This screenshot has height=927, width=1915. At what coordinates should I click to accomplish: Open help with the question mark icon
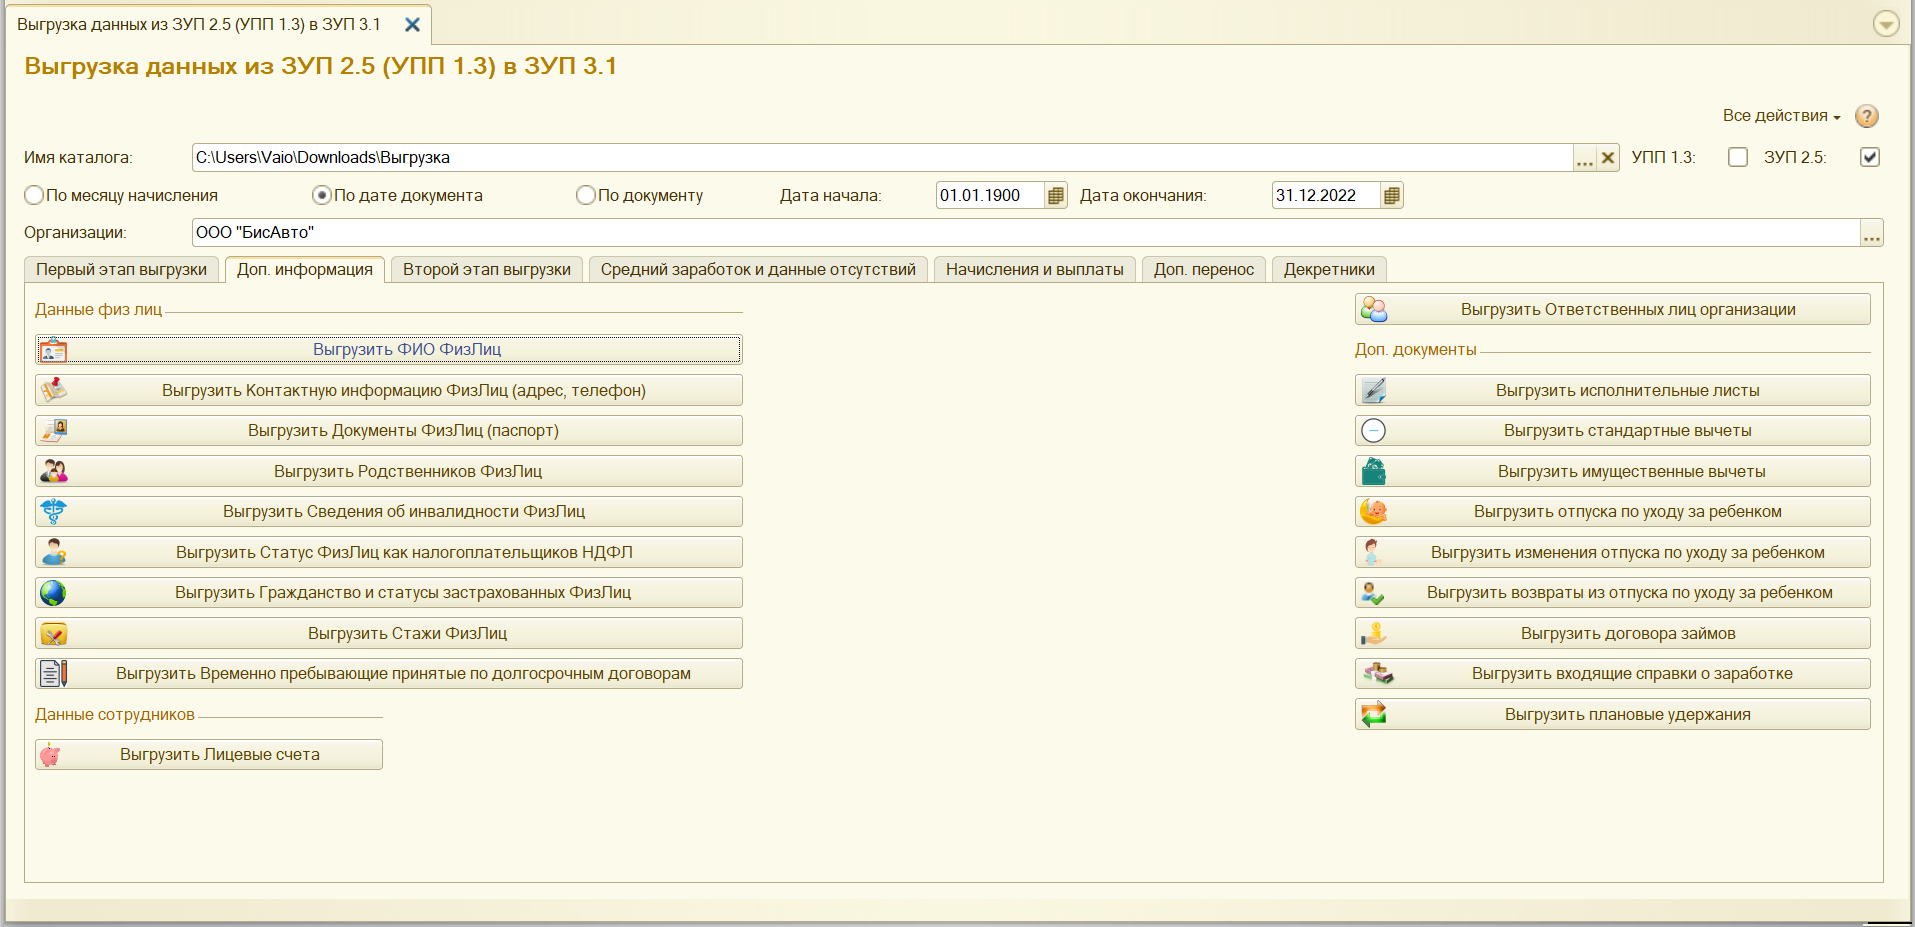pyautogui.click(x=1866, y=116)
